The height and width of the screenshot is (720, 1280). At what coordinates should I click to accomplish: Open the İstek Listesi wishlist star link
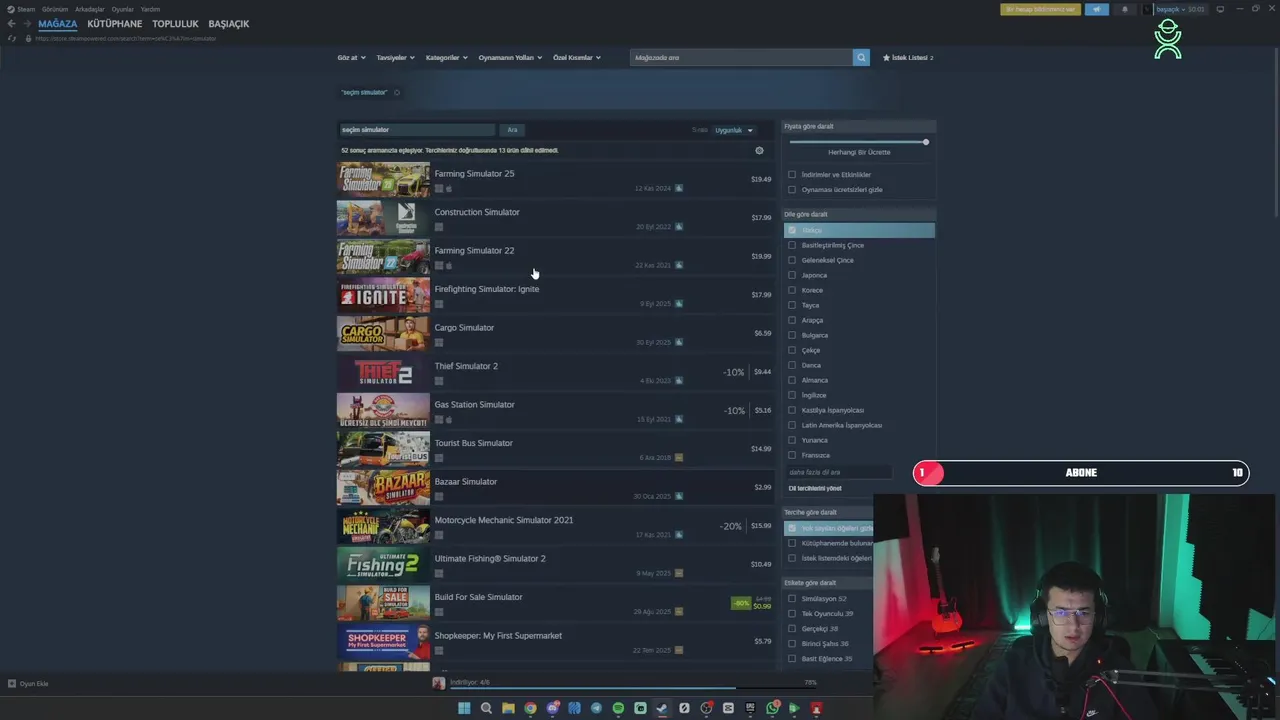click(907, 58)
